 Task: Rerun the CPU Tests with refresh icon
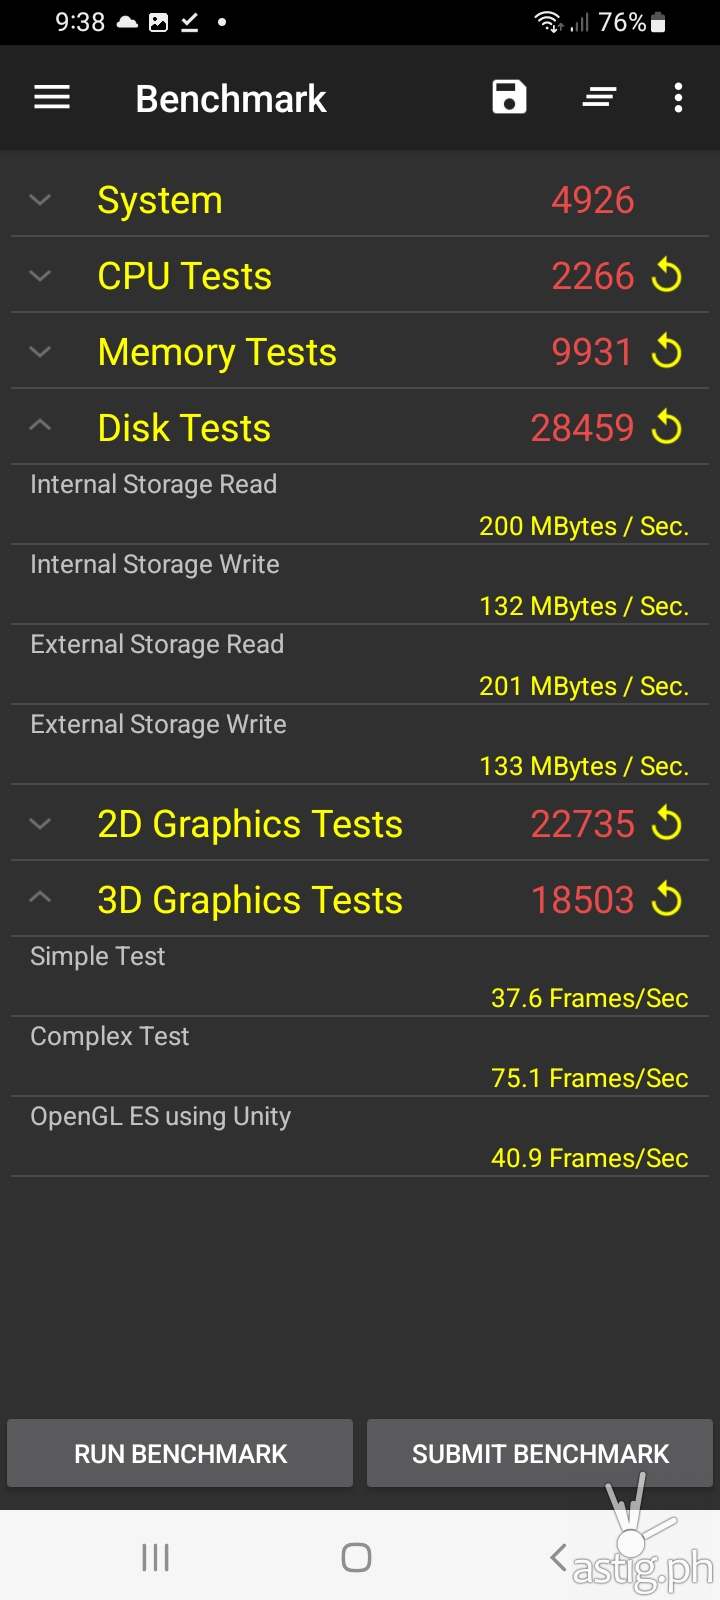tap(667, 276)
